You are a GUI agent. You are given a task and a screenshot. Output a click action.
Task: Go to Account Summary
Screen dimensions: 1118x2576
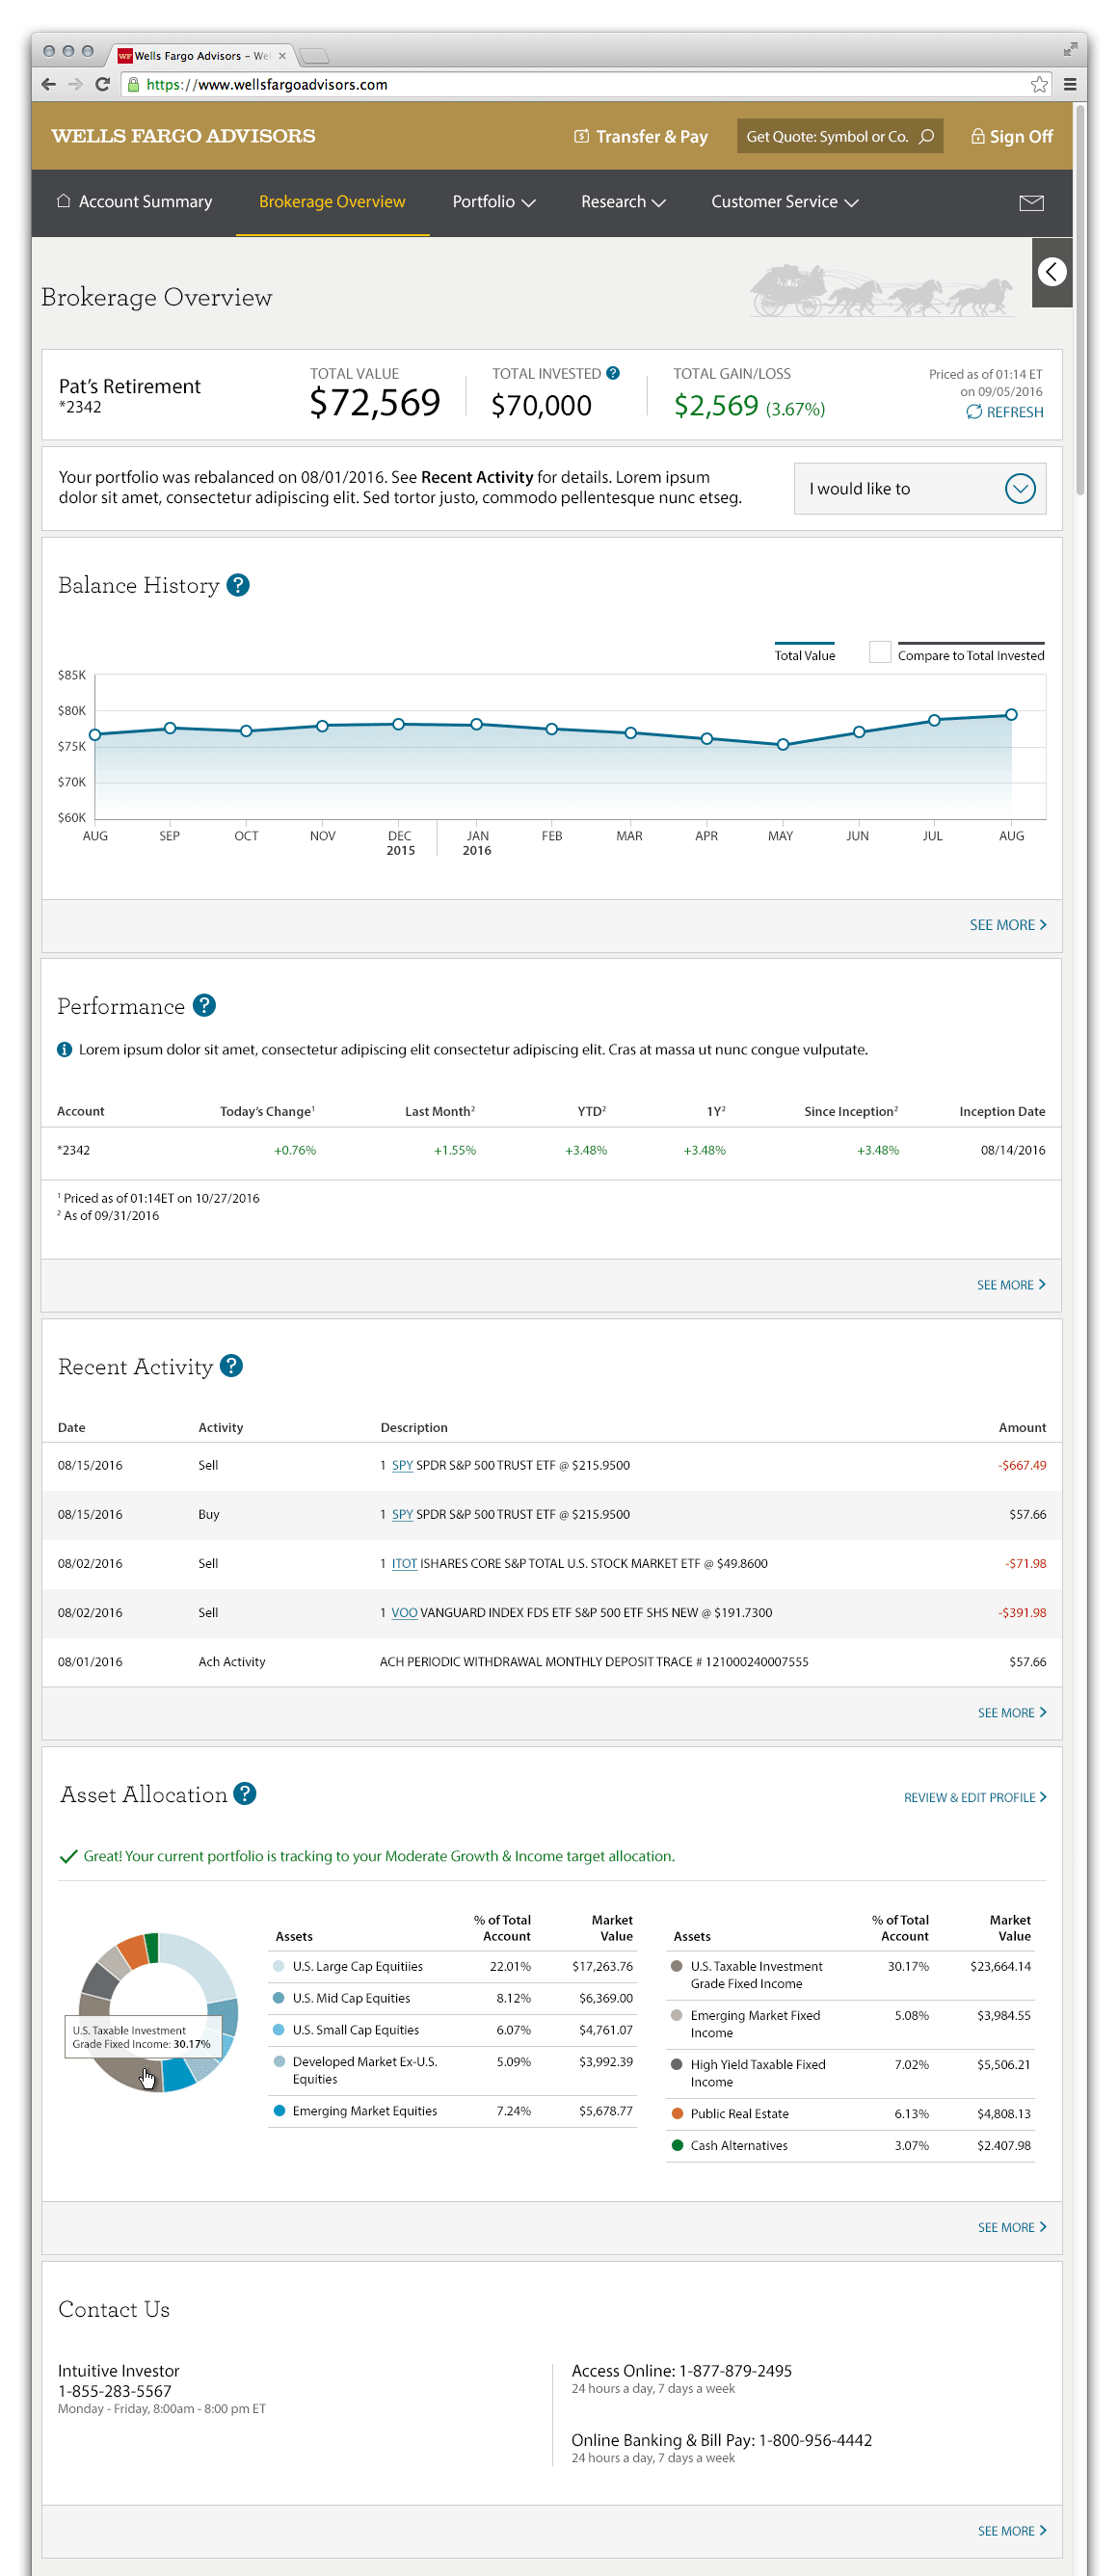click(135, 202)
